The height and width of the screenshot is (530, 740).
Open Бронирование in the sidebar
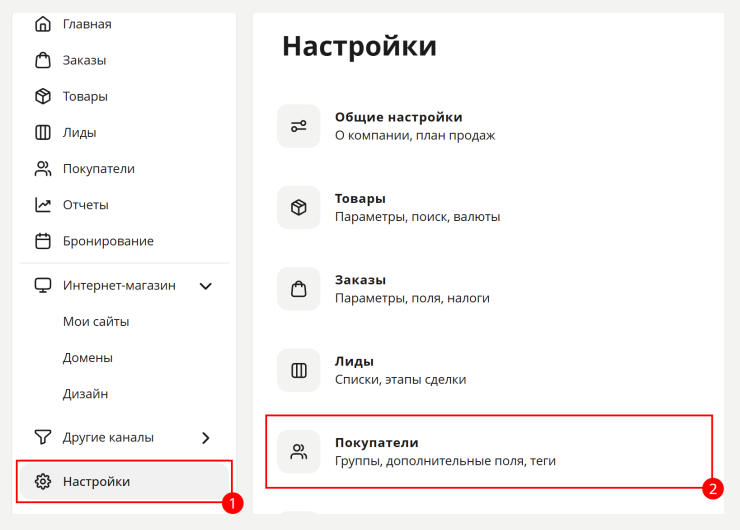(x=109, y=241)
